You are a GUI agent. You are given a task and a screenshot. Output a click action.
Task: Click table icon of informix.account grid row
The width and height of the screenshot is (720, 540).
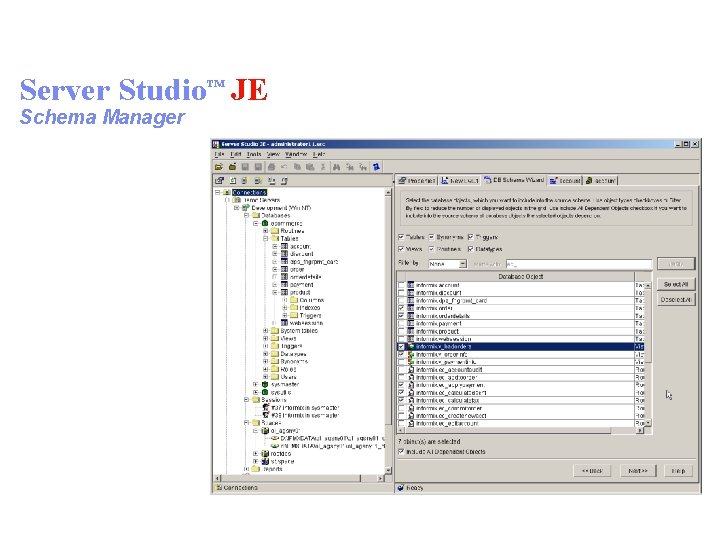pyautogui.click(x=411, y=285)
